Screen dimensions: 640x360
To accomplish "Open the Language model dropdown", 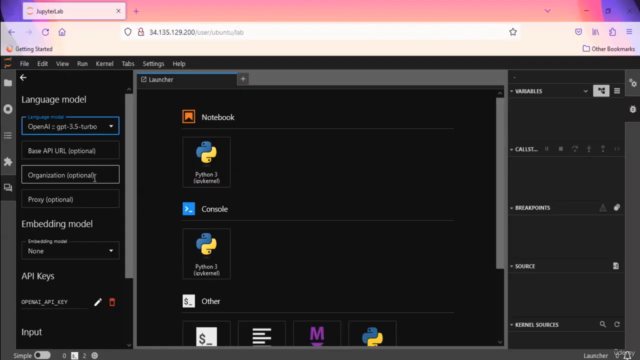I will tap(70, 126).
